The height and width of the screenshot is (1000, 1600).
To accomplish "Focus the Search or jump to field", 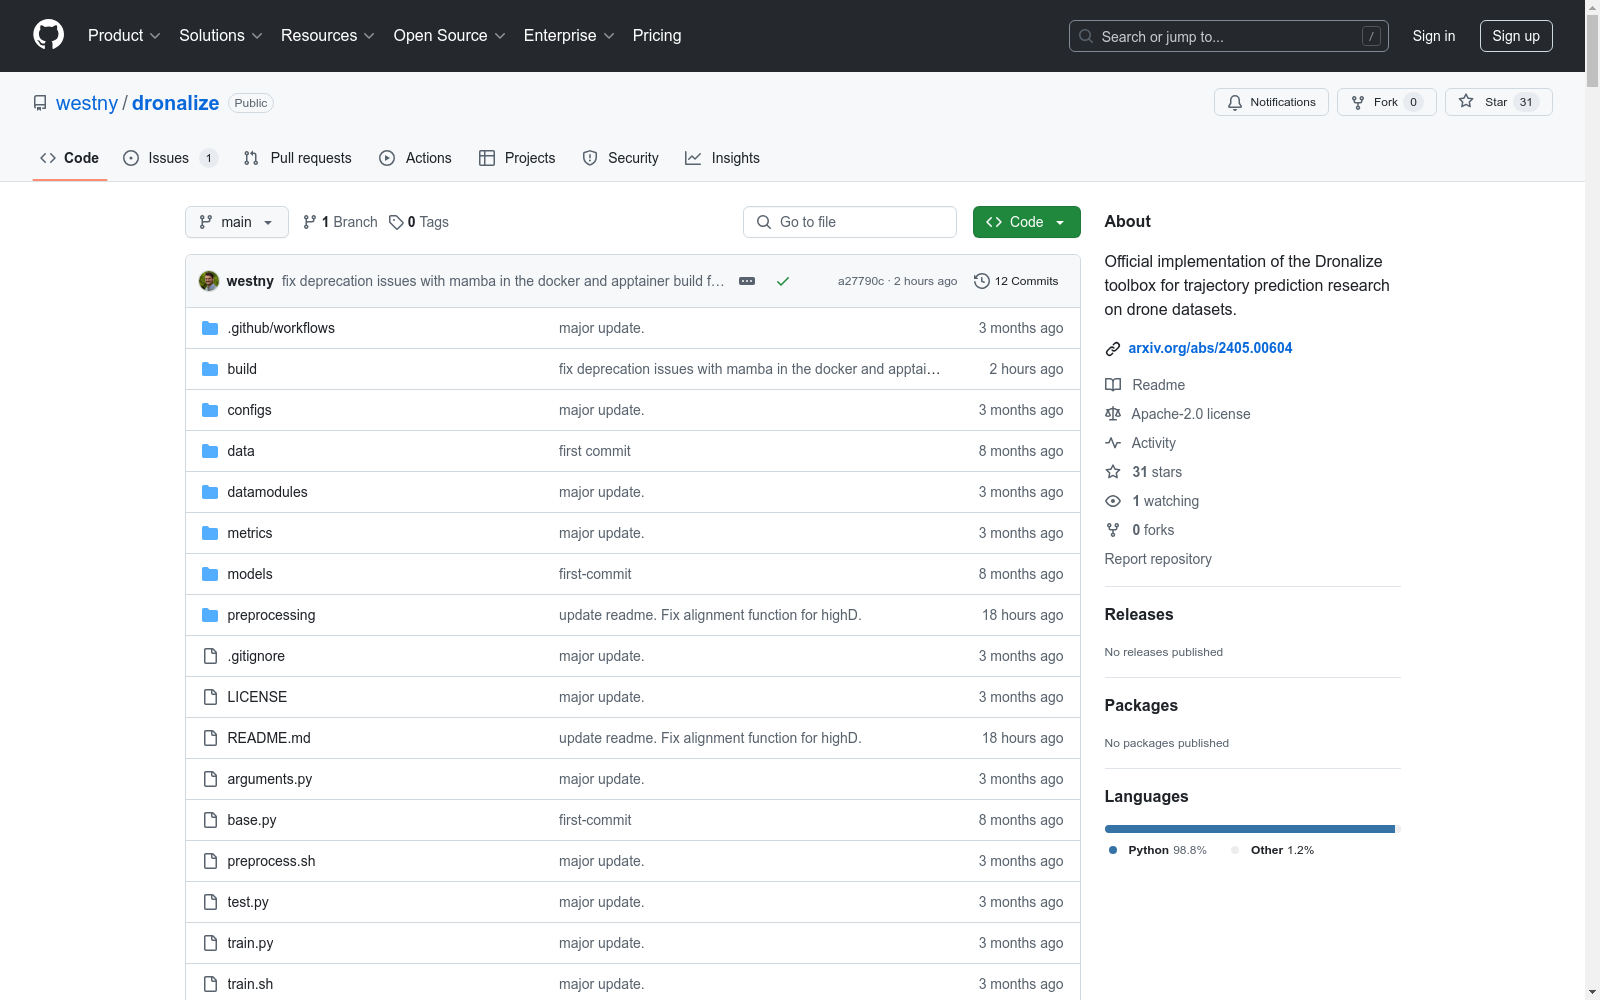I will 1229,36.
